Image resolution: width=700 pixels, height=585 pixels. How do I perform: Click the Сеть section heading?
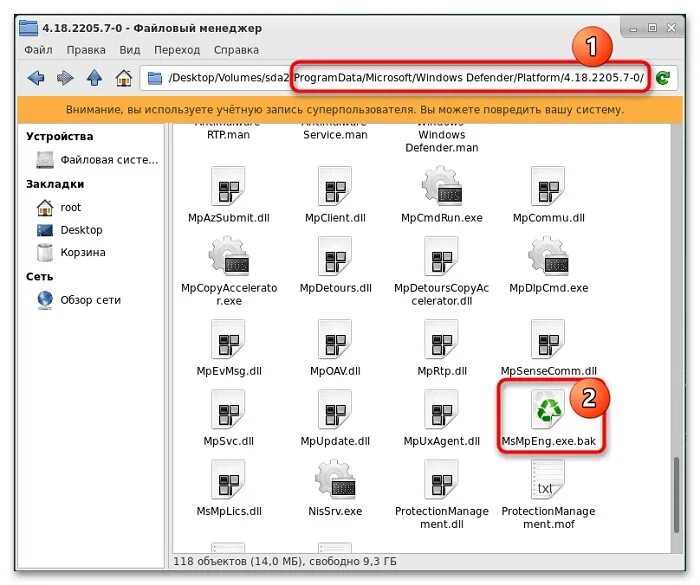tap(39, 276)
